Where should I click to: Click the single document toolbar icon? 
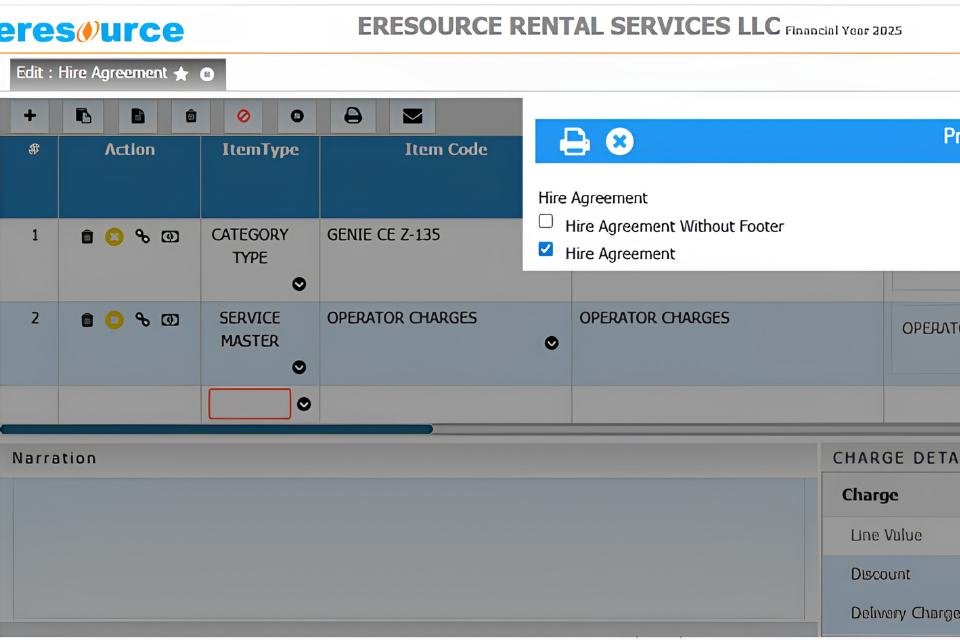[x=138, y=116]
